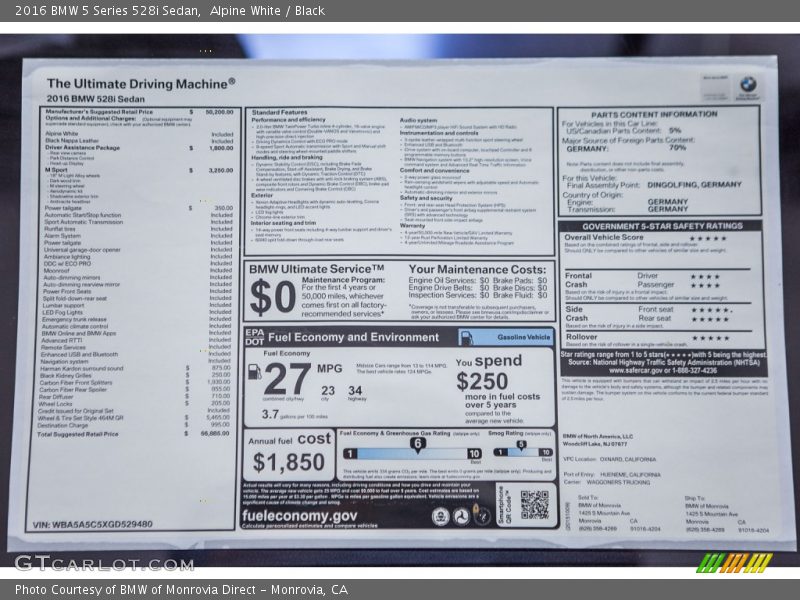Click the Overall Vehicle Score stars
Viewport: 800px width, 600px height.
pyautogui.click(x=707, y=238)
